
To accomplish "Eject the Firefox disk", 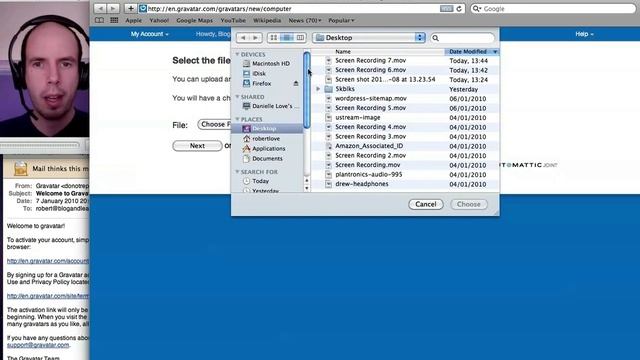I will click(x=296, y=83).
